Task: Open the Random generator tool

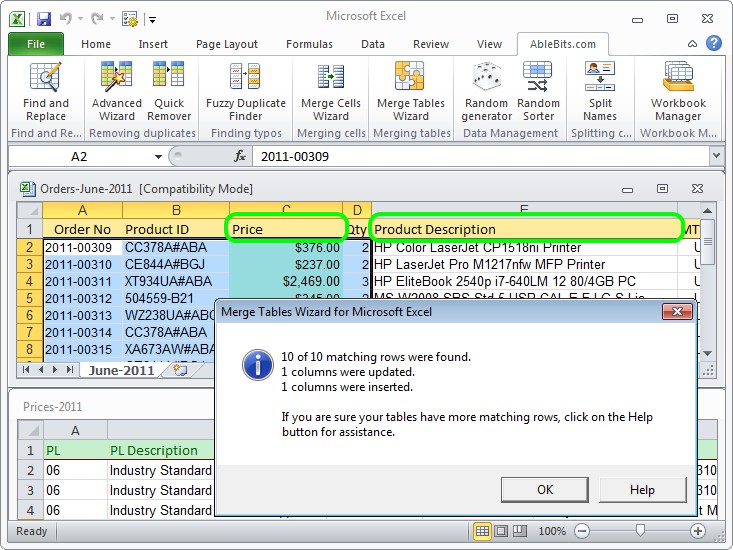Action: pos(486,92)
